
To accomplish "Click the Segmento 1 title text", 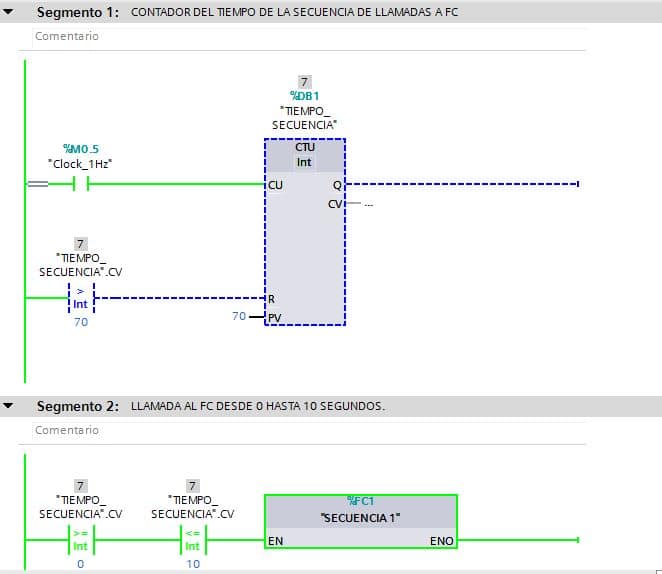I will tap(78, 13).
